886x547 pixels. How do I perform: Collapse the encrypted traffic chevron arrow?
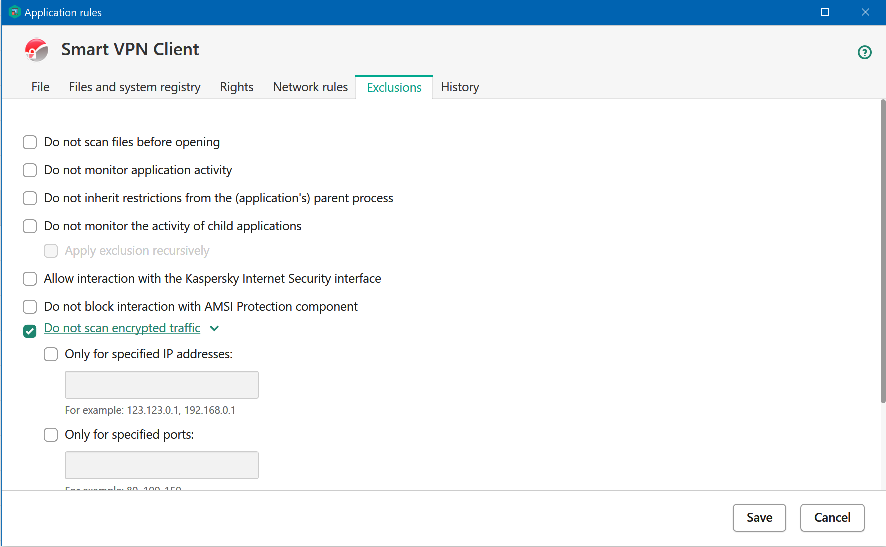tap(214, 329)
